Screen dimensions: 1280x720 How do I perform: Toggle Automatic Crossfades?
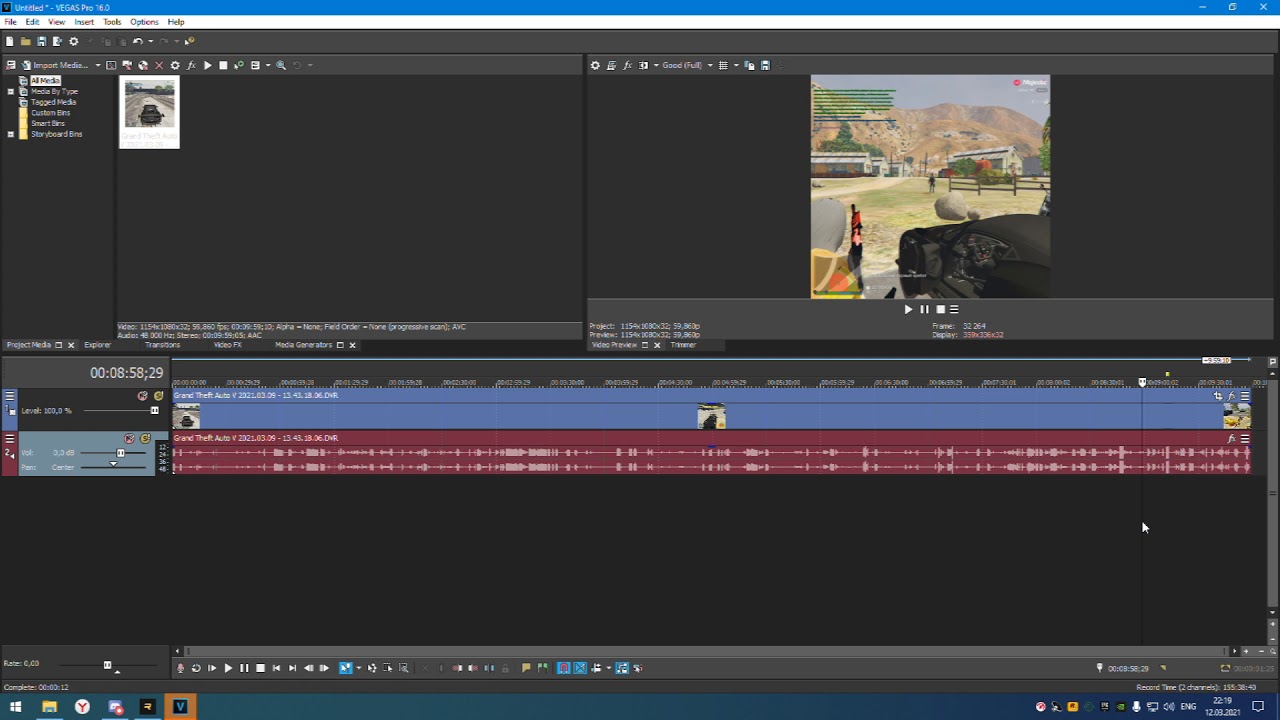[580, 668]
